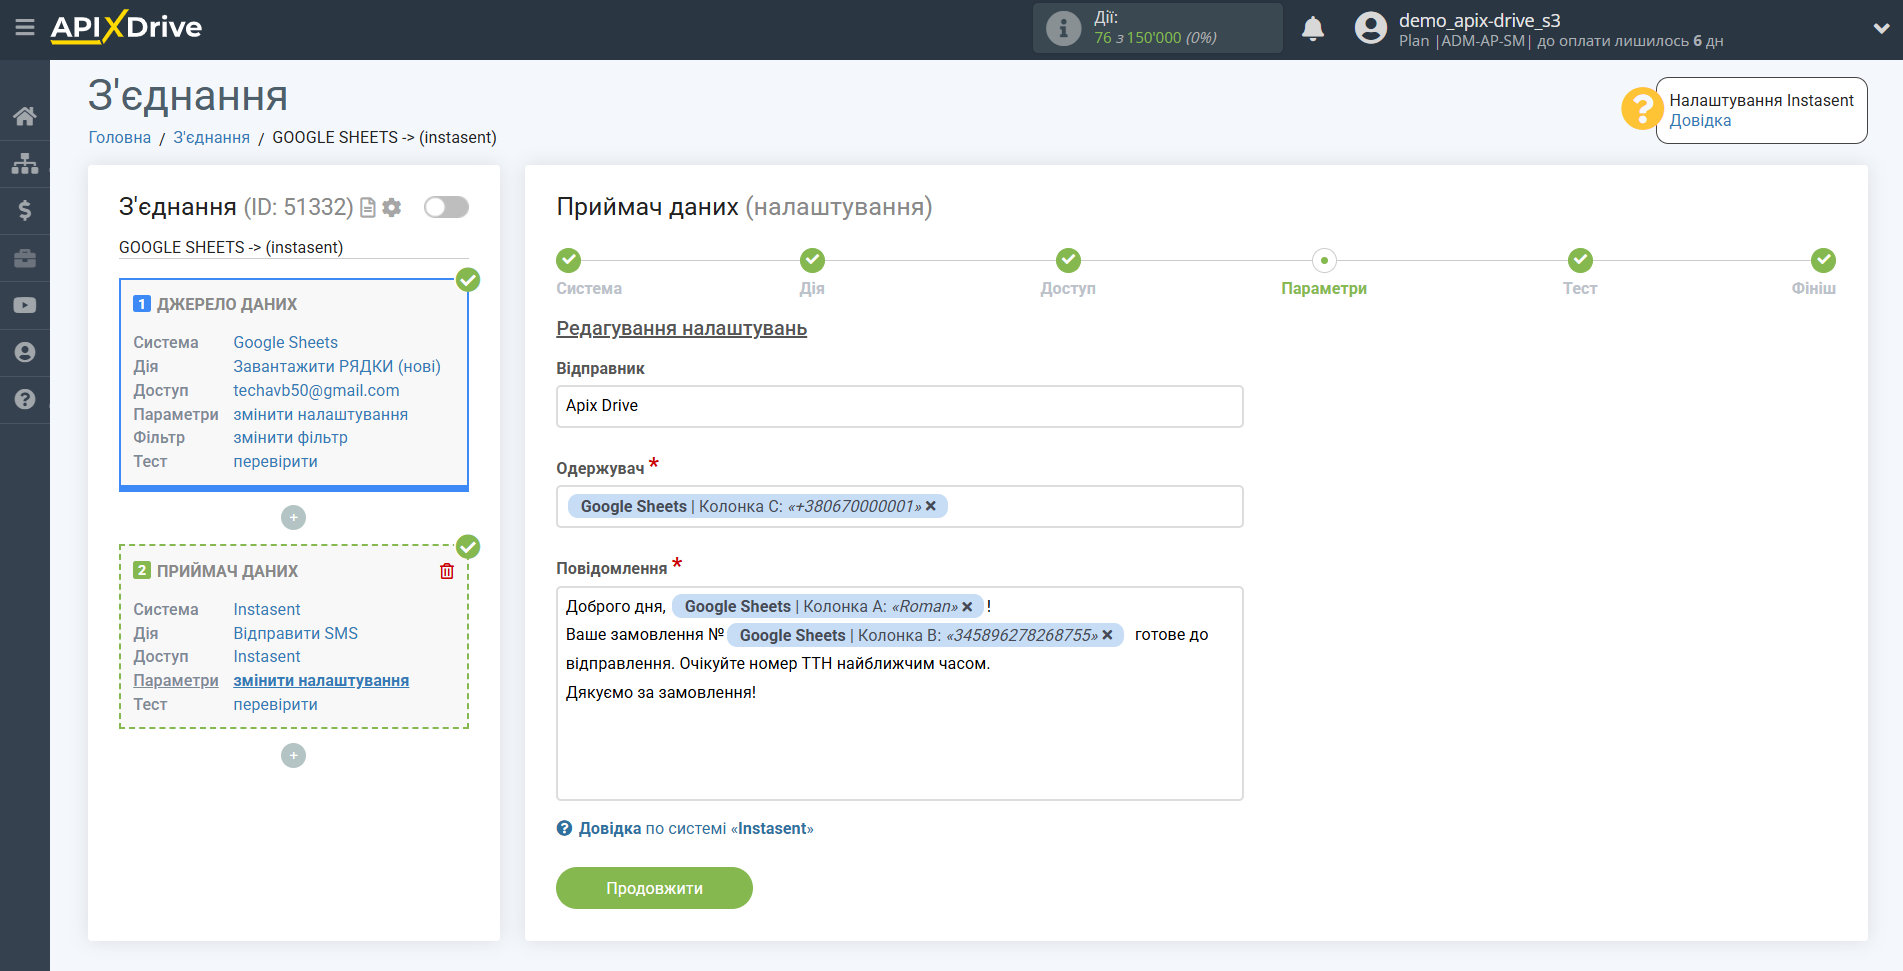Screen dimensions: 1903x971
Task: Click the Параметри label in receiver block
Action: pyautogui.click(x=176, y=680)
